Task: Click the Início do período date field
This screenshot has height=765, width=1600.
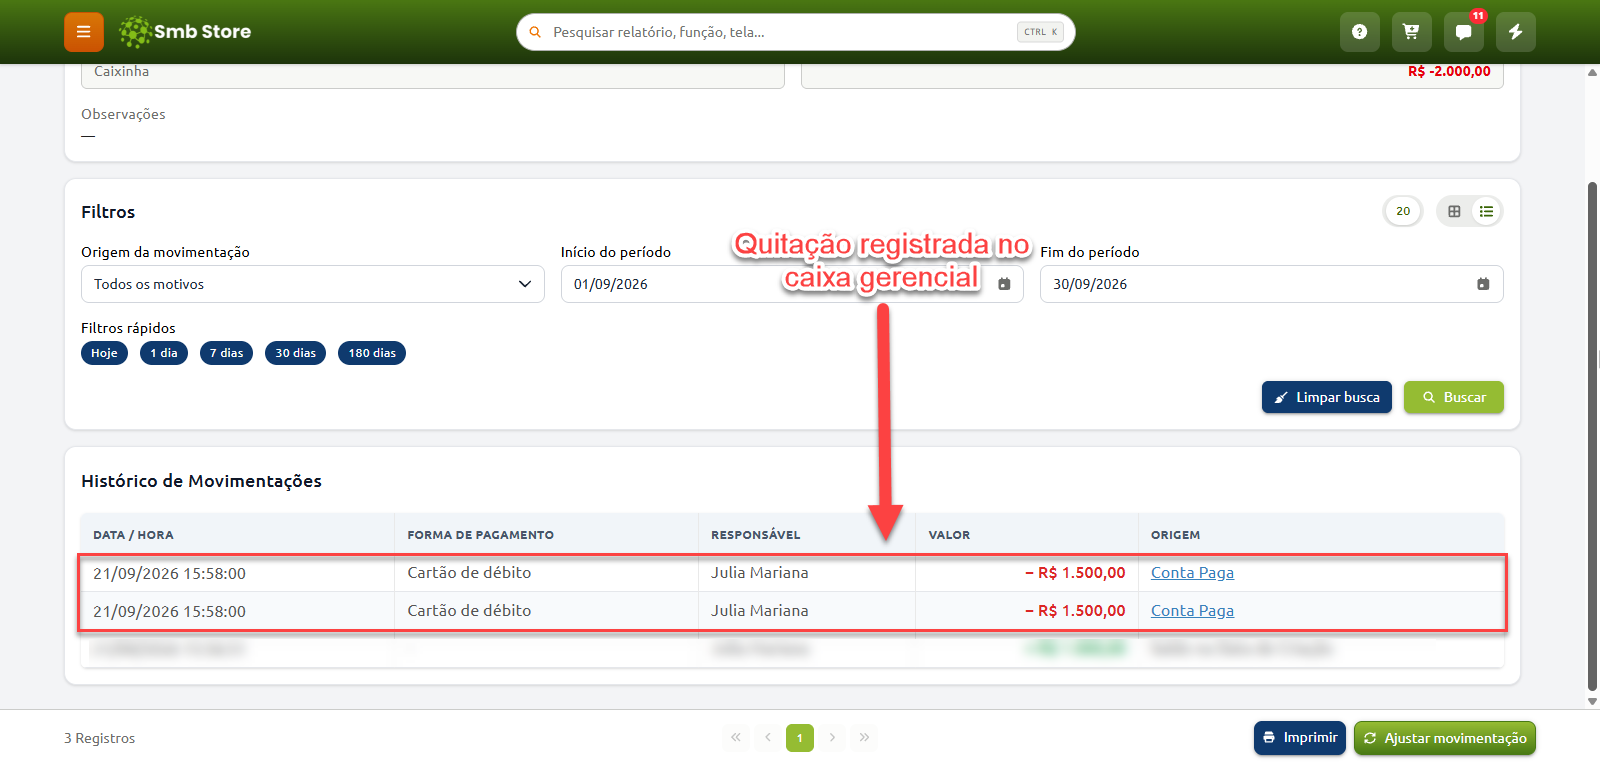Action: pos(792,284)
